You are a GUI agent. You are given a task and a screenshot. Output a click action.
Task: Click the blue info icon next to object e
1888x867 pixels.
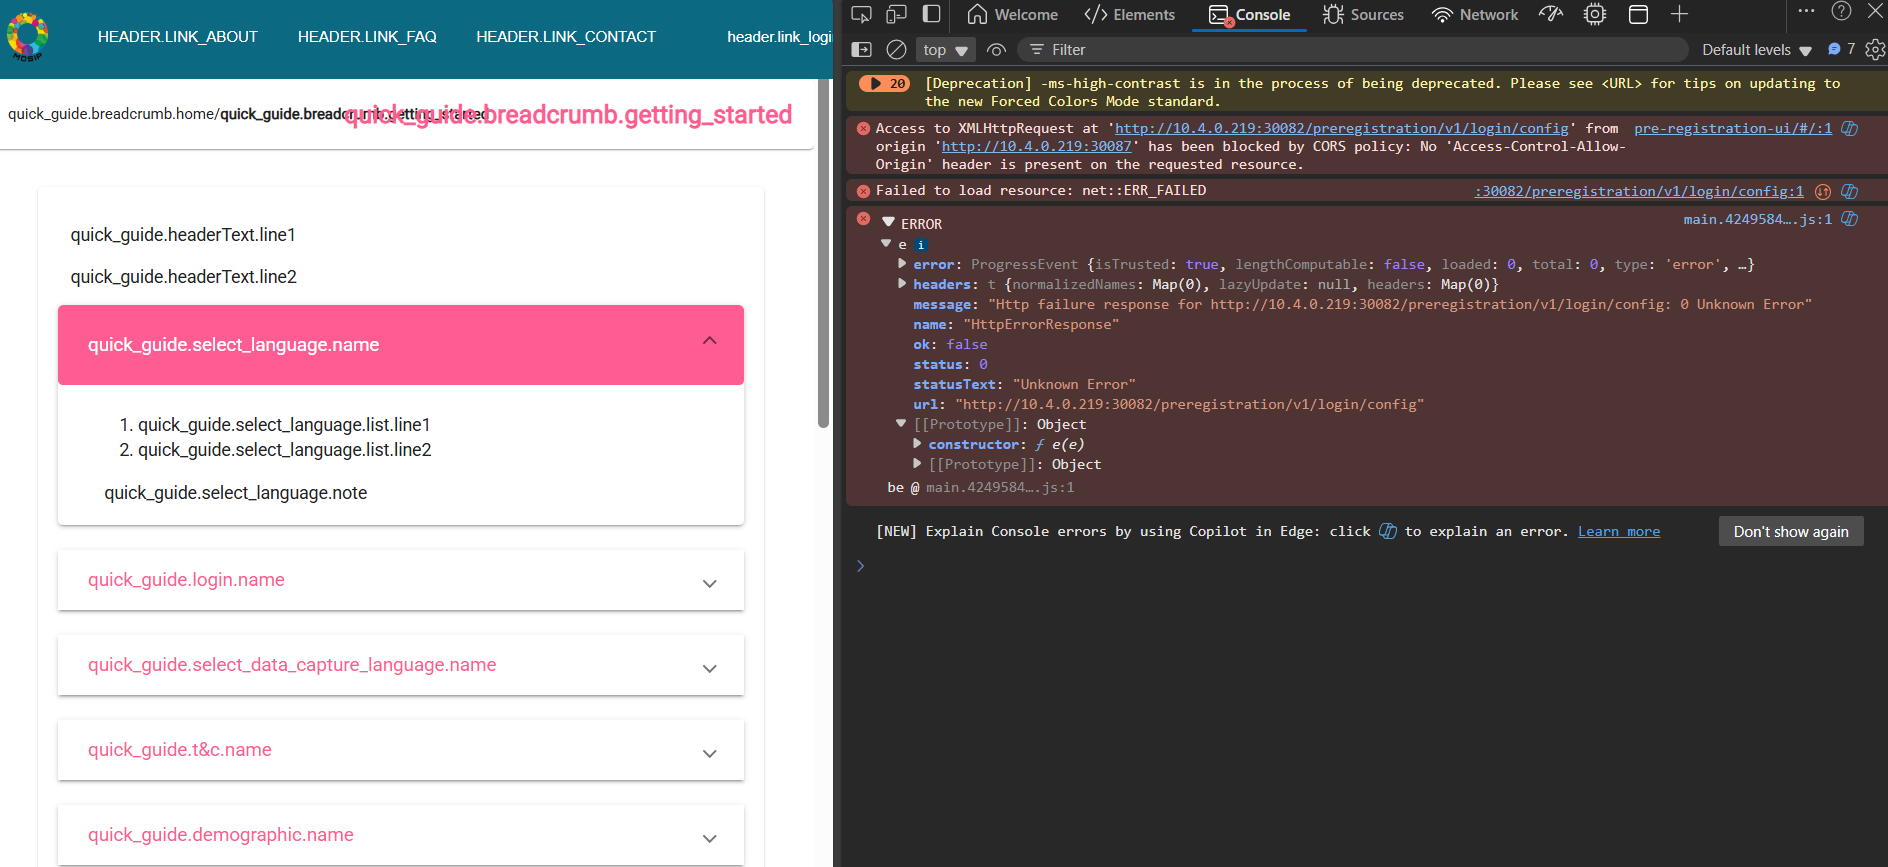click(x=921, y=245)
